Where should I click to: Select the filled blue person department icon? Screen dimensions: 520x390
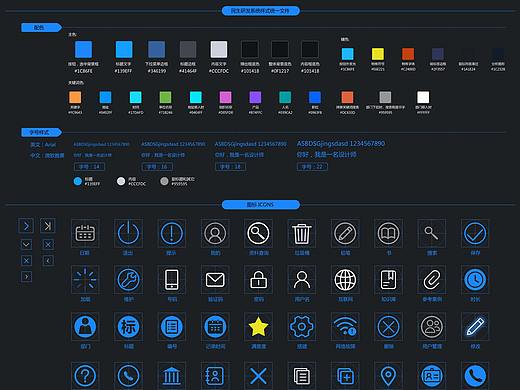[85, 326]
